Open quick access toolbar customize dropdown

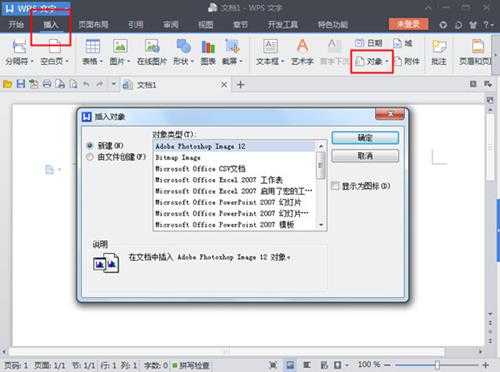click(114, 84)
